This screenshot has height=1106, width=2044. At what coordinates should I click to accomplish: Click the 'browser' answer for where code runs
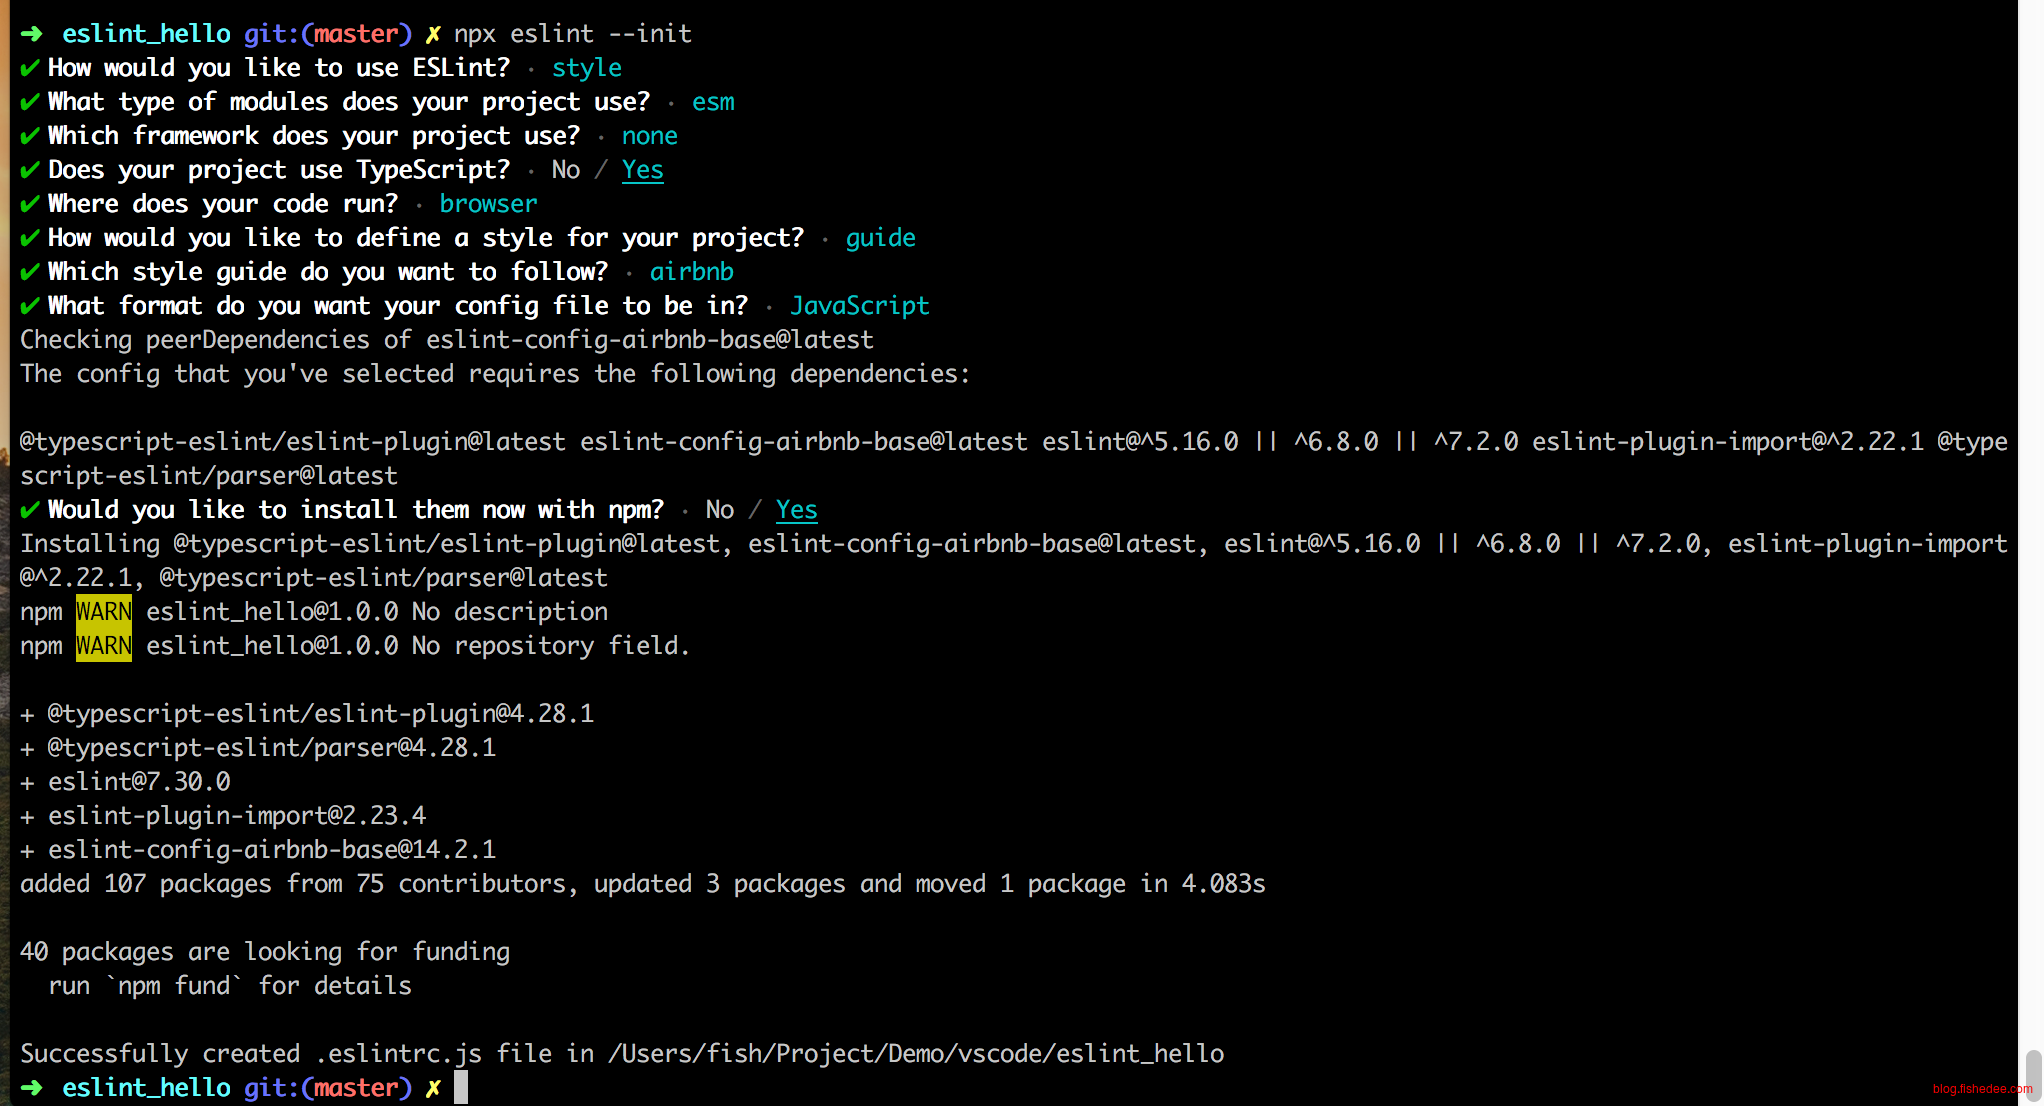coord(488,204)
